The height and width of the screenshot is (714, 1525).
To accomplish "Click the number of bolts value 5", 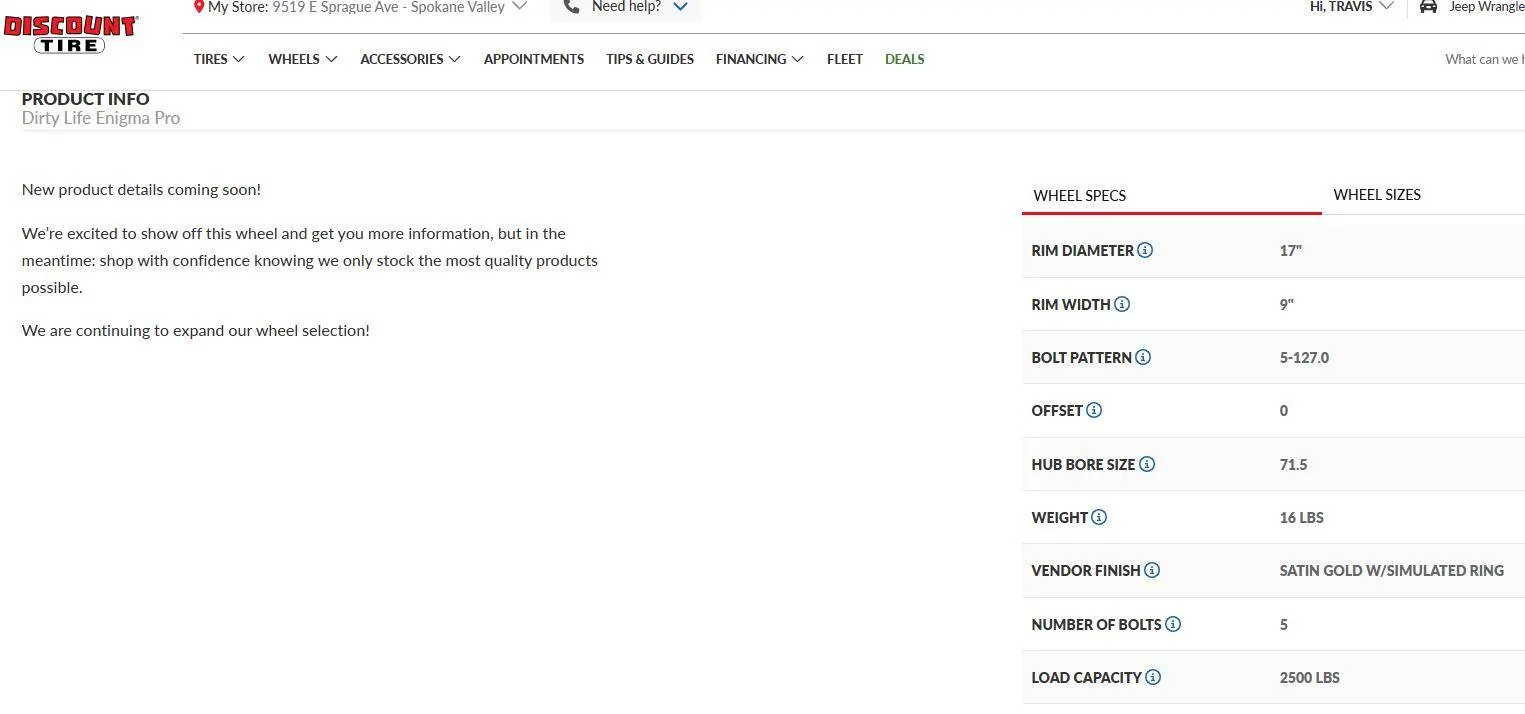I will 1284,624.
